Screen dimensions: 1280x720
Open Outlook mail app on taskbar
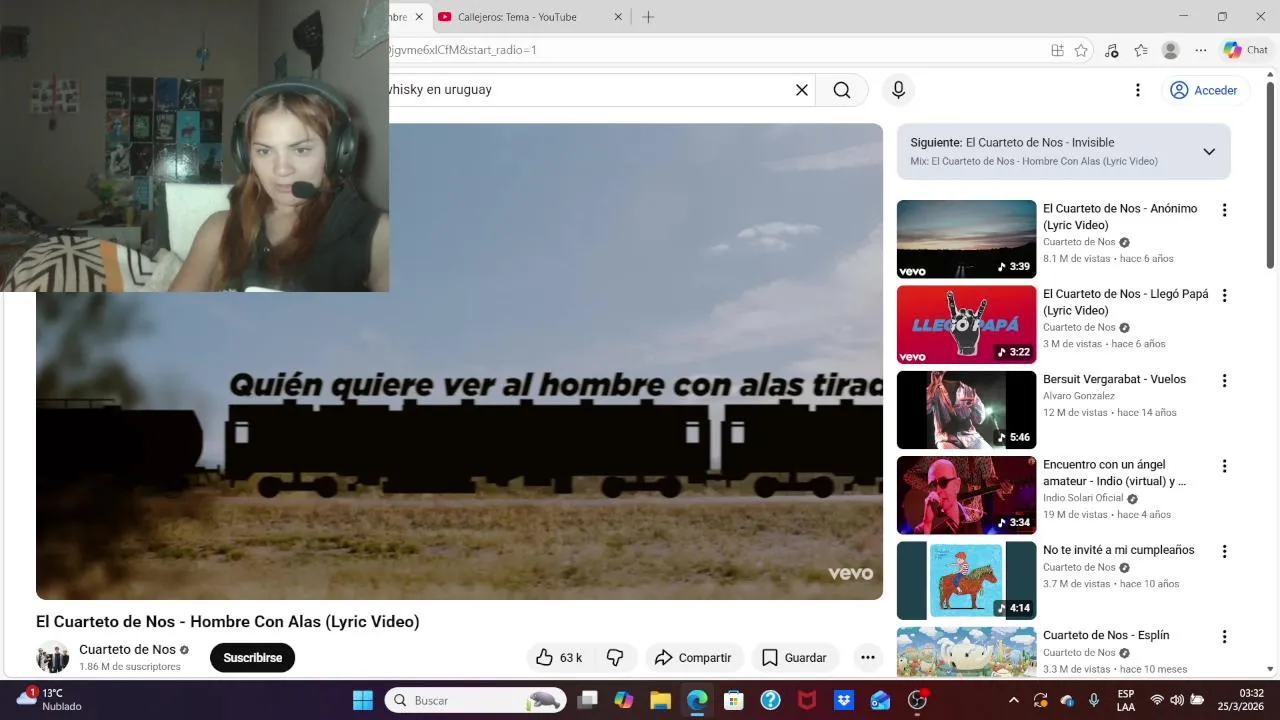(x=880, y=700)
